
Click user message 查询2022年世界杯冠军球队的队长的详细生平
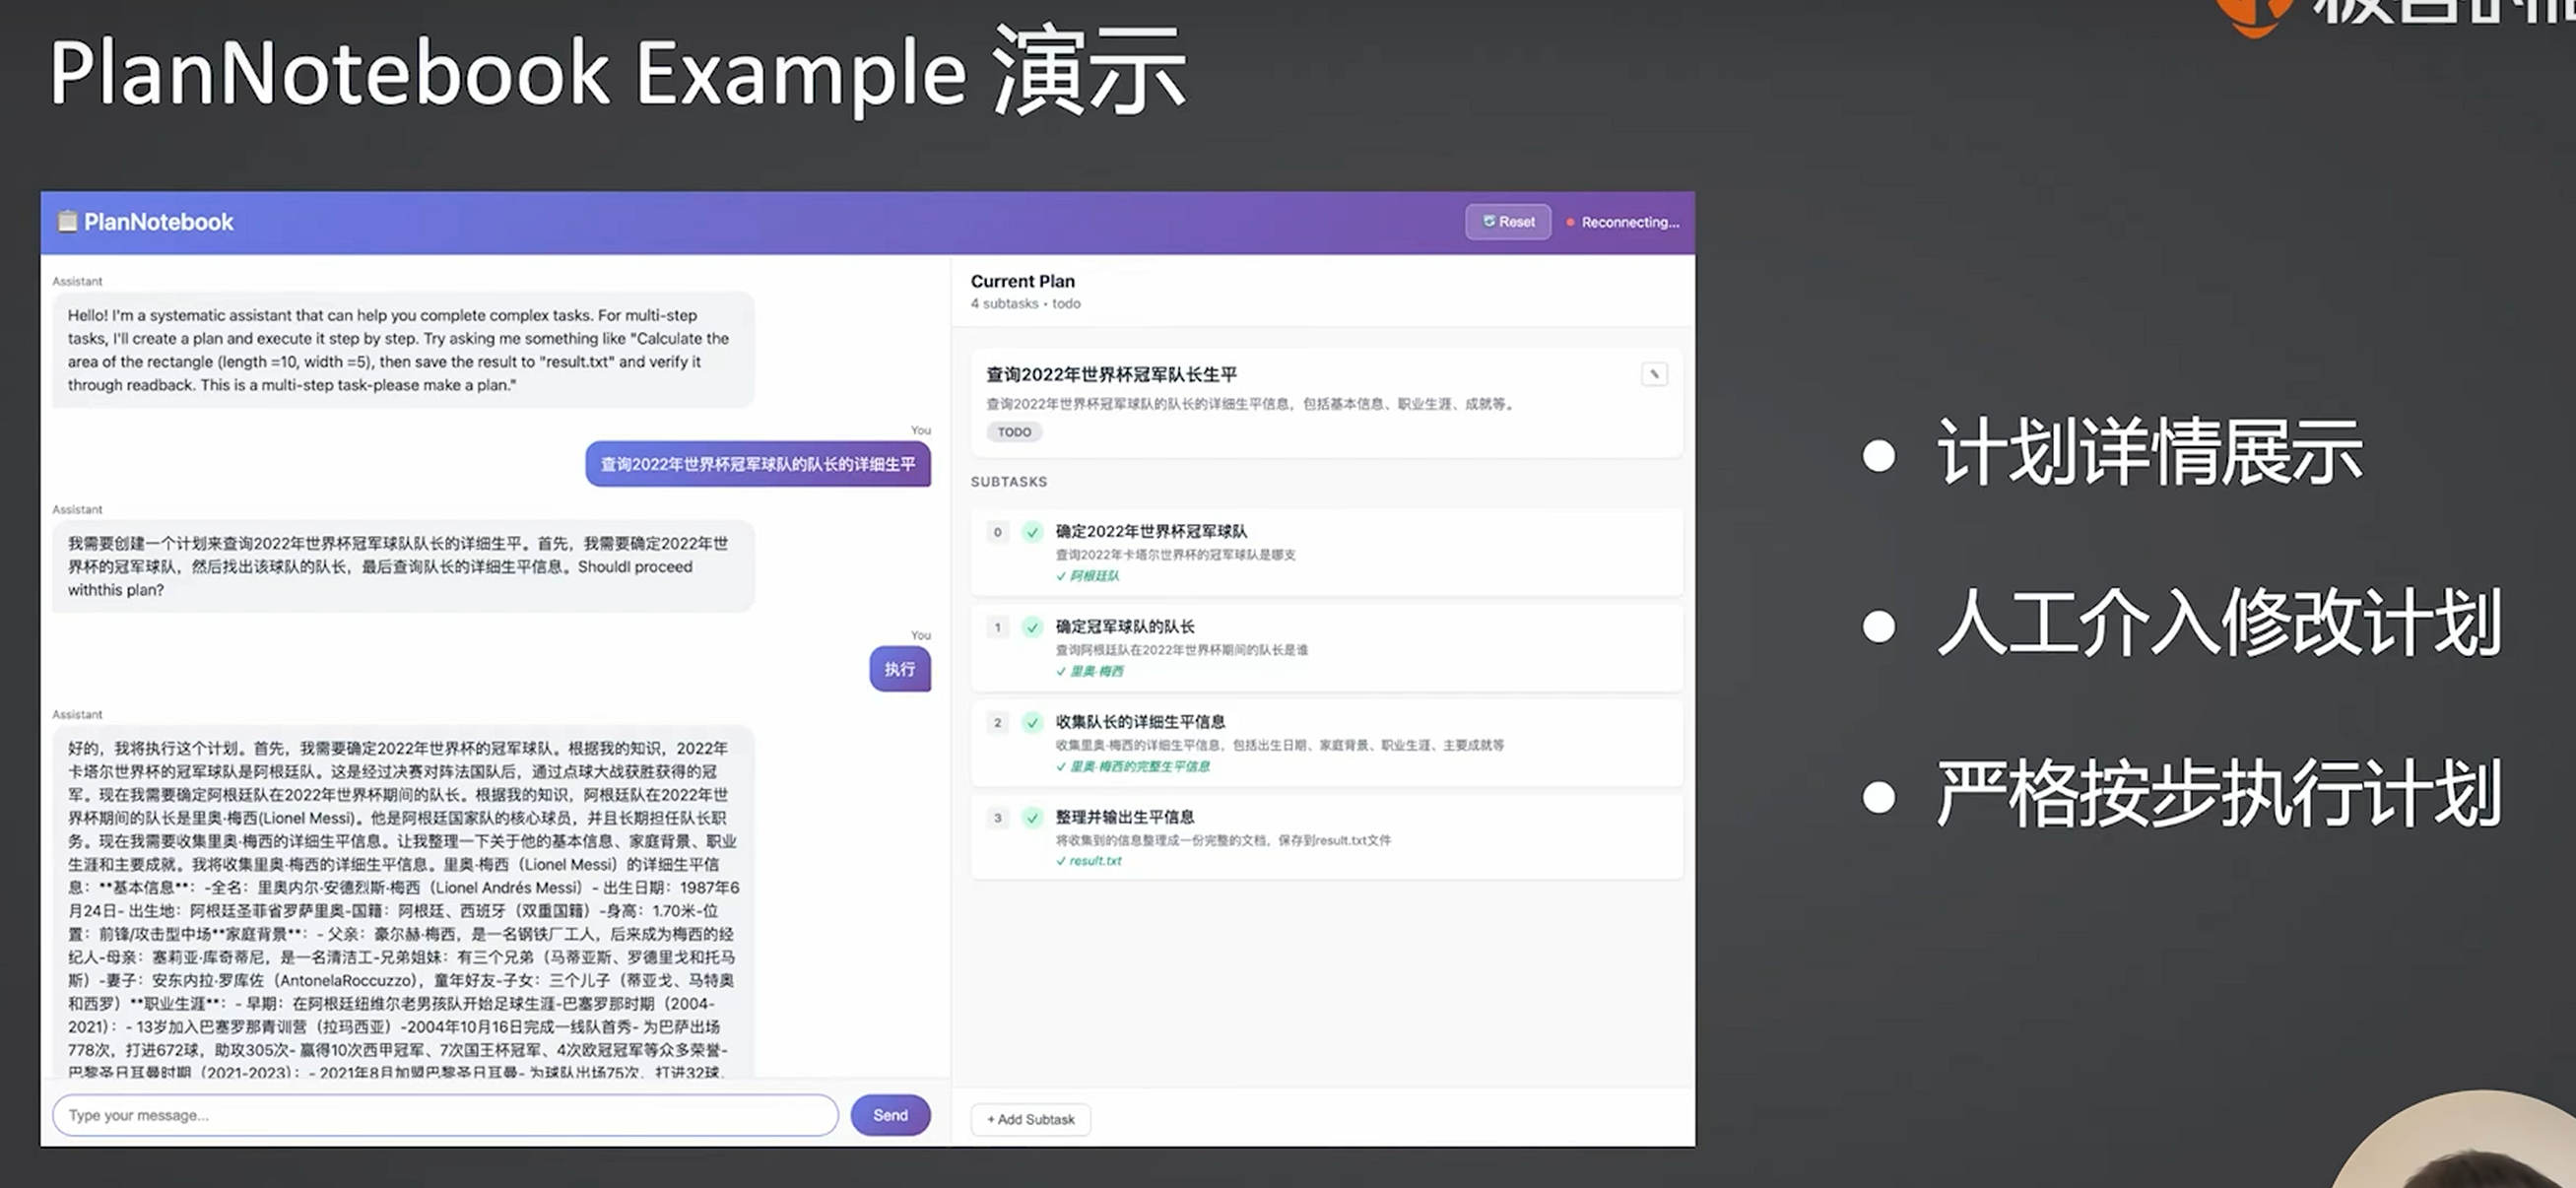[758, 464]
